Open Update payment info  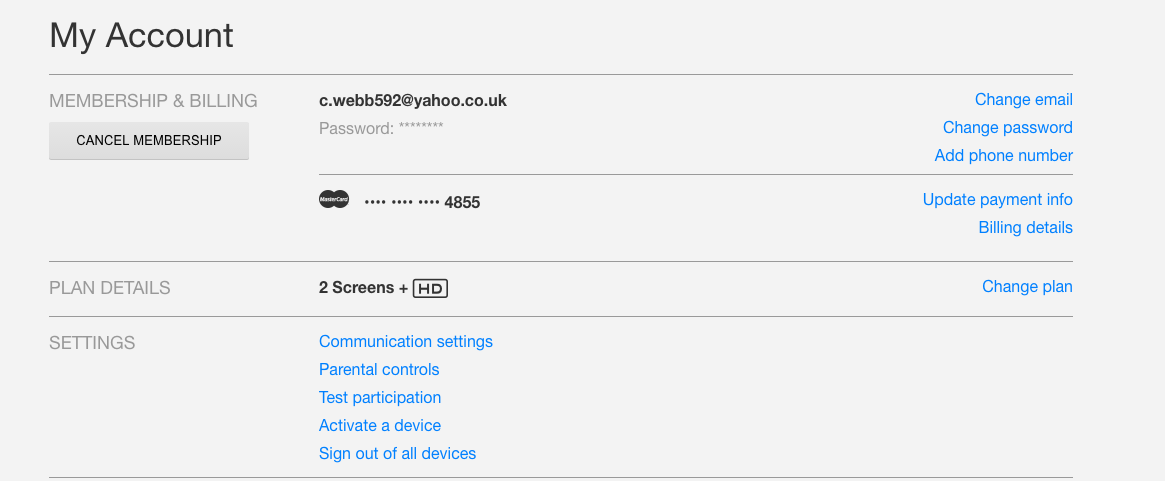coord(997,200)
